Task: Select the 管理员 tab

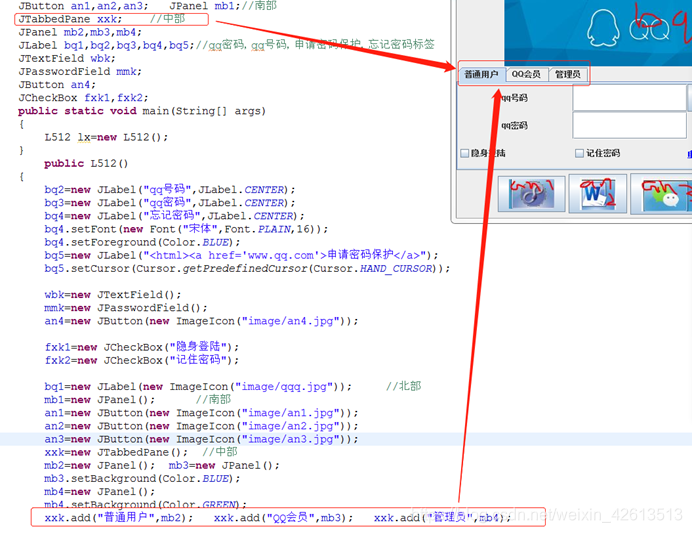Action: [x=568, y=74]
